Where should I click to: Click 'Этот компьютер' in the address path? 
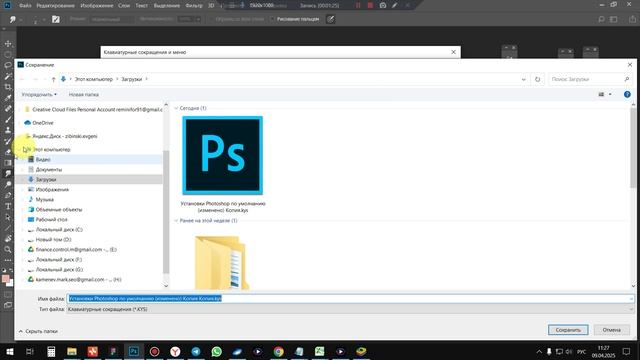pos(93,79)
